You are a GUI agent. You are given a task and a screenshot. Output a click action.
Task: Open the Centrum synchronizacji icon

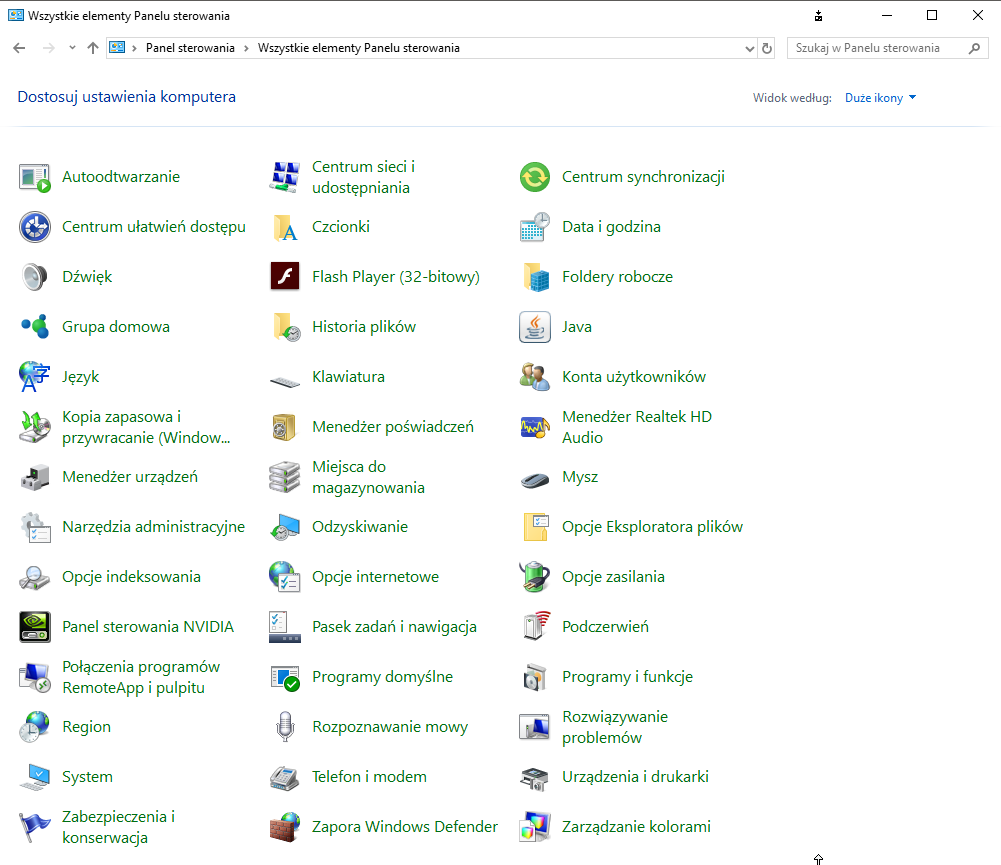(535, 177)
